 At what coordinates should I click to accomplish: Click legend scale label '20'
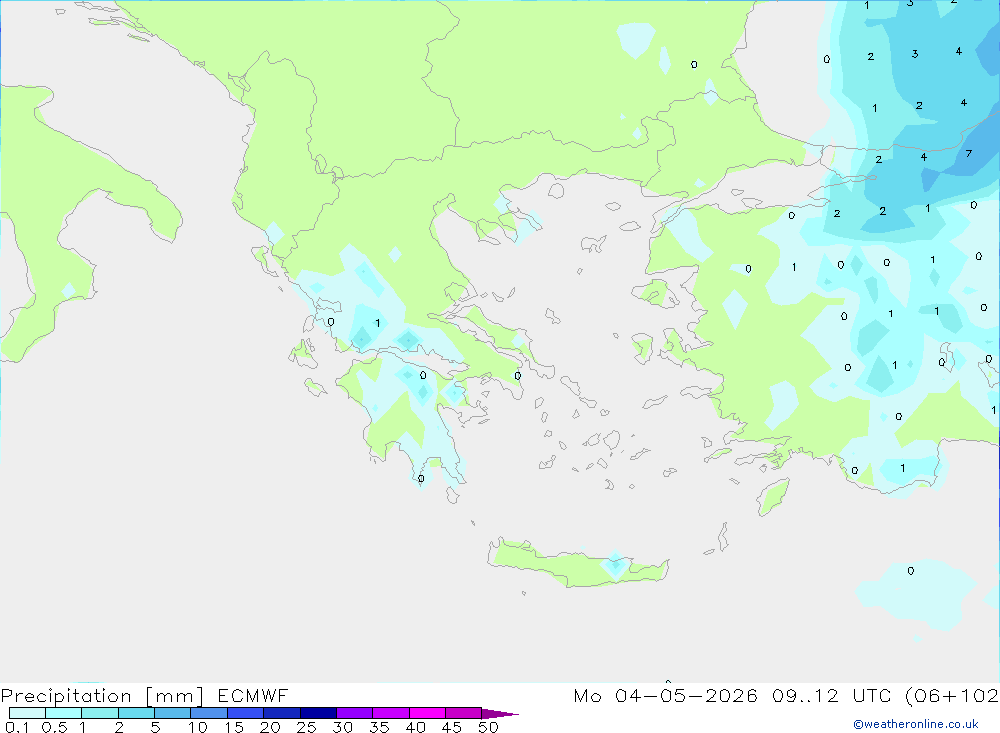pyautogui.click(x=270, y=727)
